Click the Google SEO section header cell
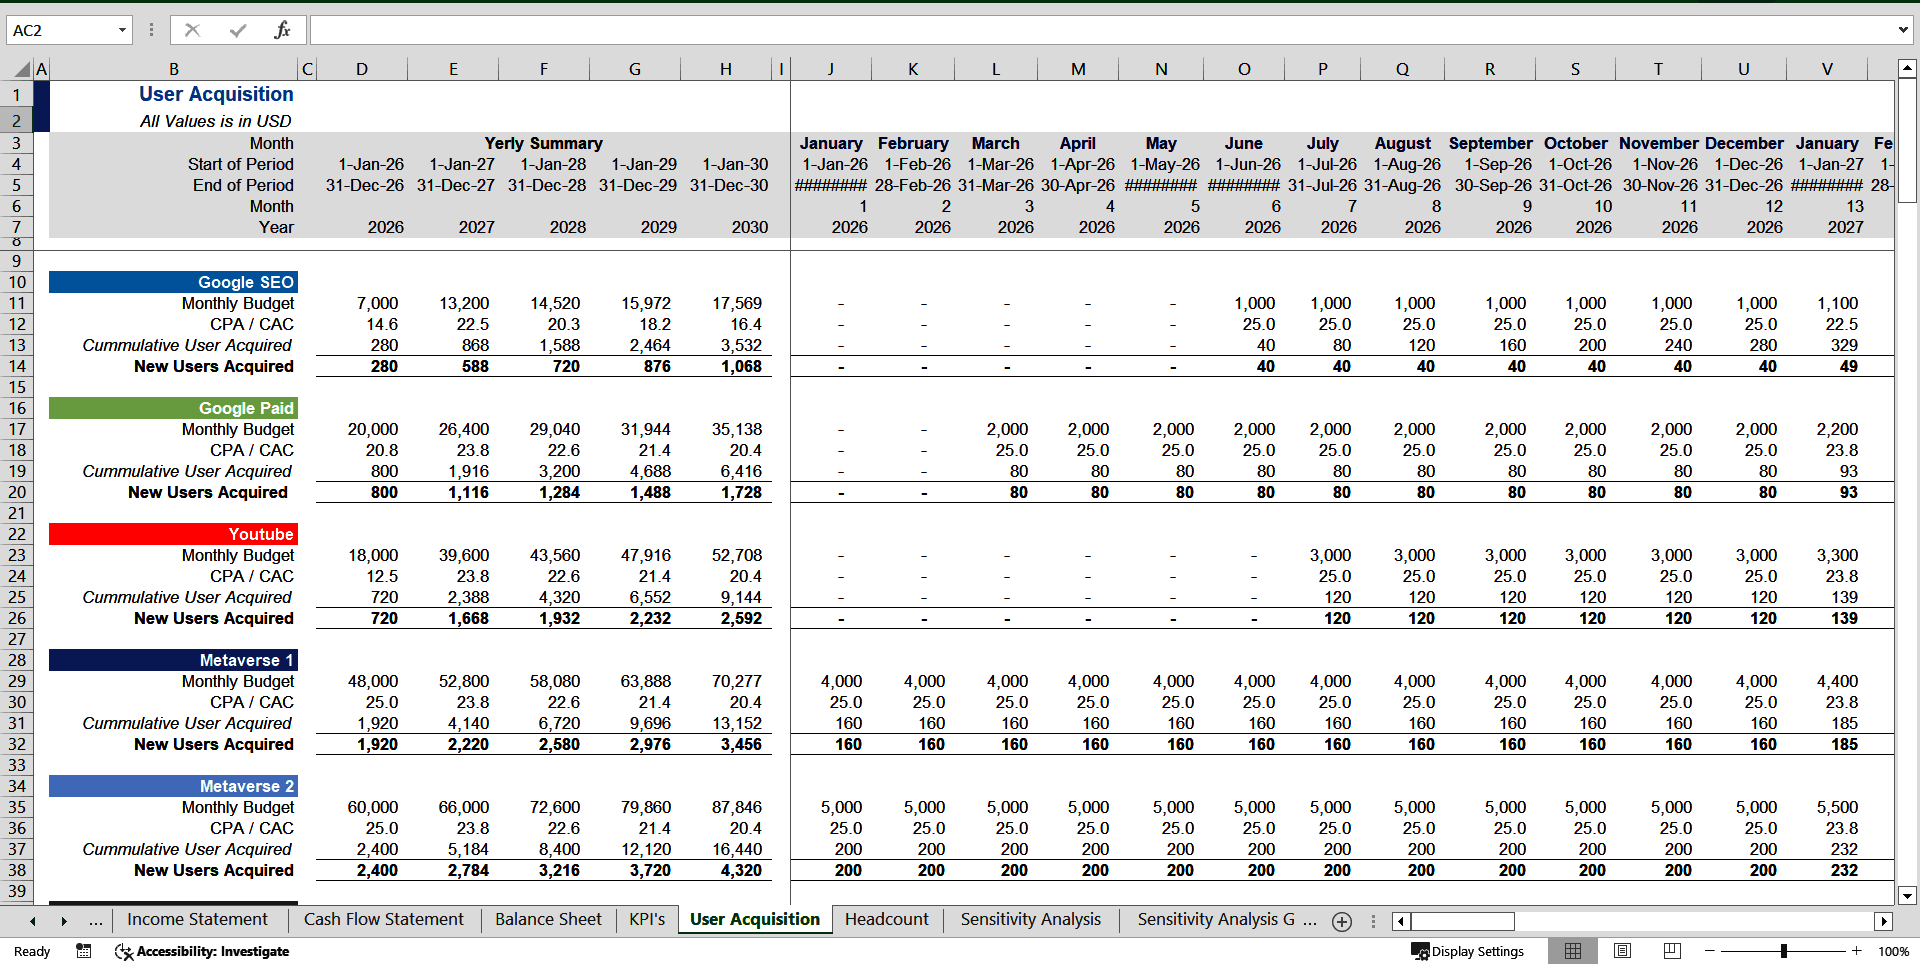1920x966 pixels. point(173,282)
